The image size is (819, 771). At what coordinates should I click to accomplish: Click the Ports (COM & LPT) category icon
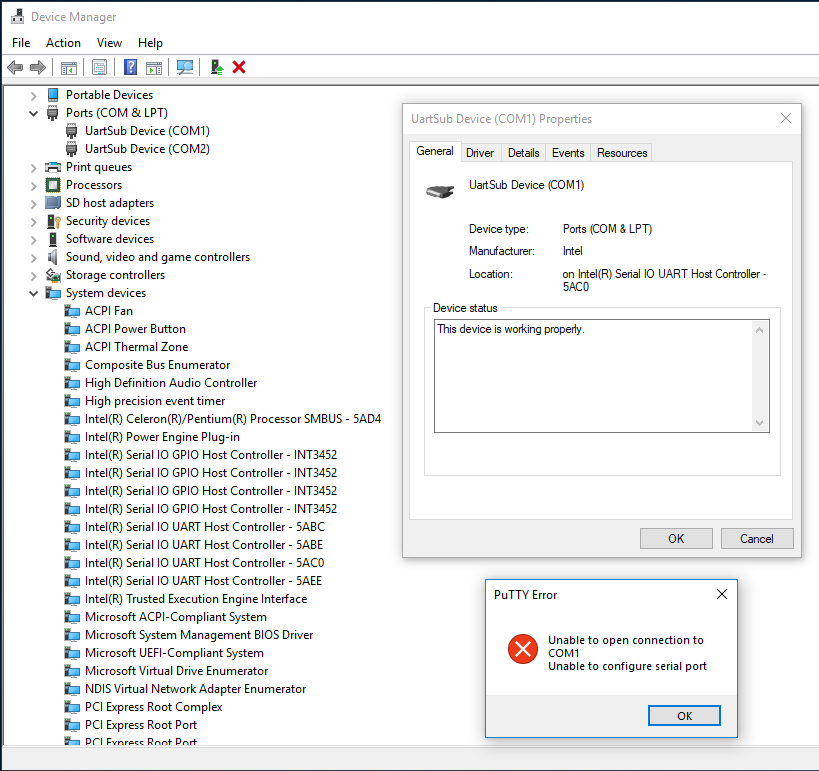pos(53,113)
